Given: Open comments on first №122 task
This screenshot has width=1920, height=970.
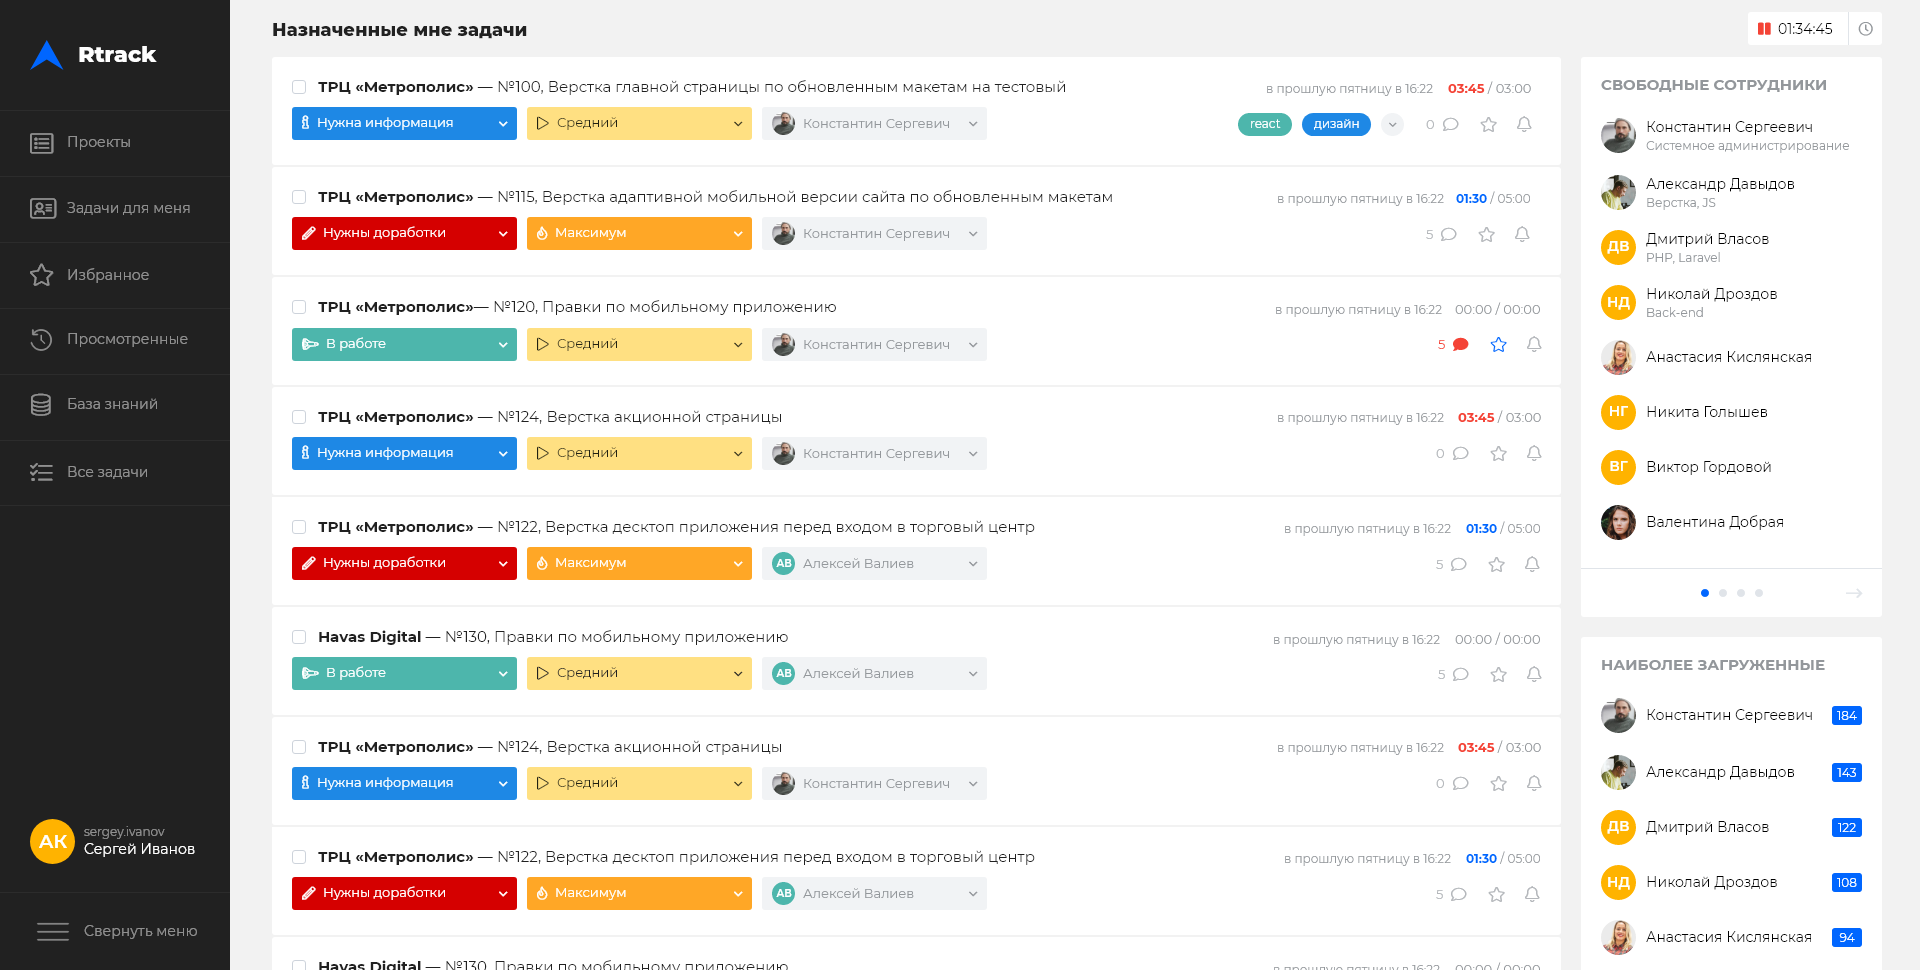Looking at the screenshot, I should [x=1458, y=564].
